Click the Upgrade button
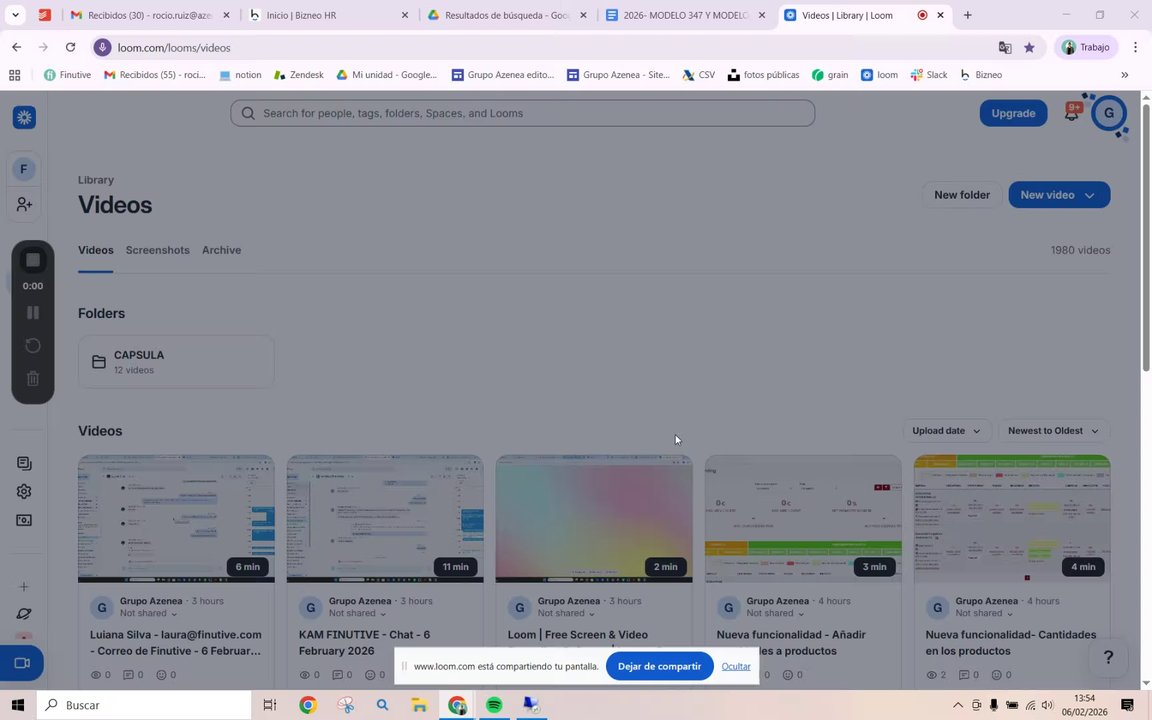 pyautogui.click(x=1013, y=113)
